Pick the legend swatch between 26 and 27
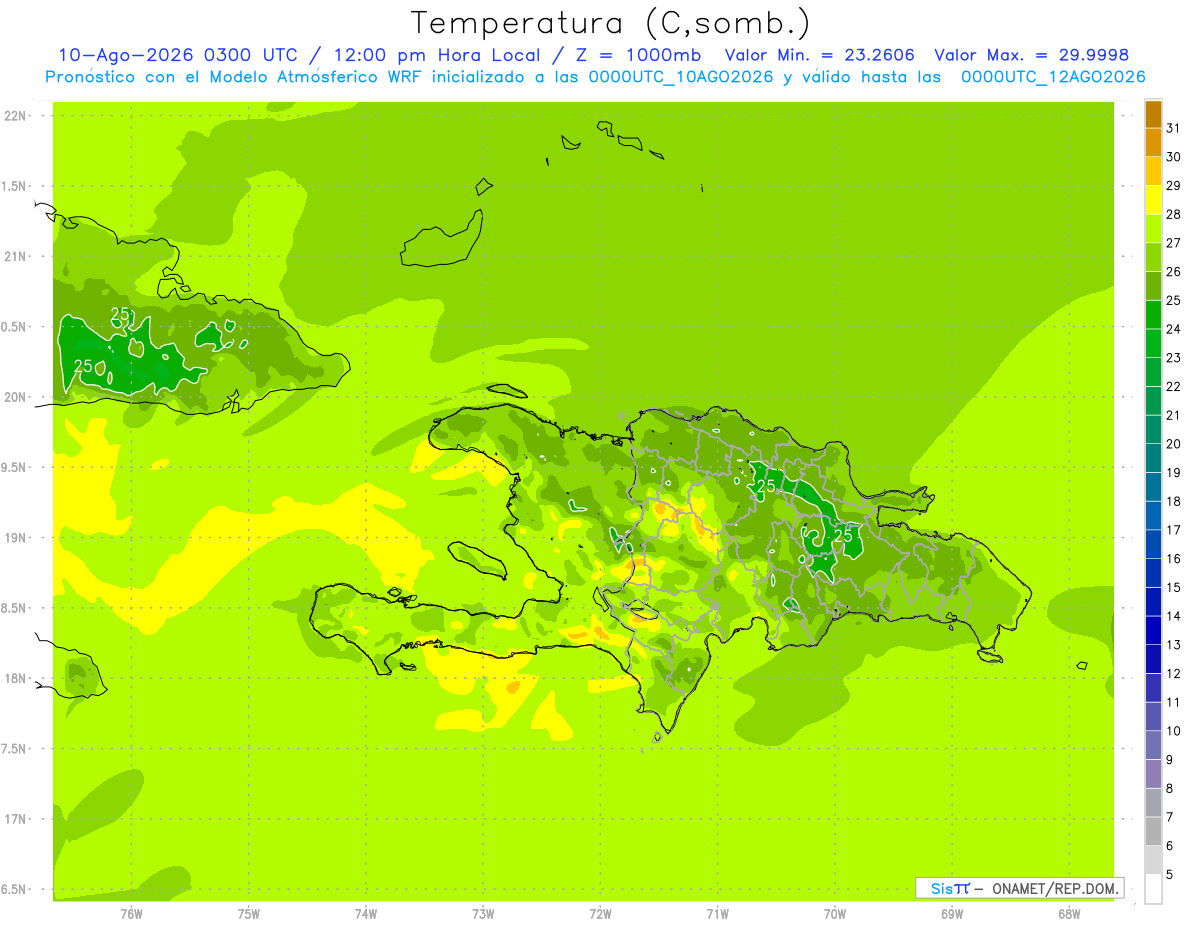The width and height of the screenshot is (1200, 927). 1153,257
